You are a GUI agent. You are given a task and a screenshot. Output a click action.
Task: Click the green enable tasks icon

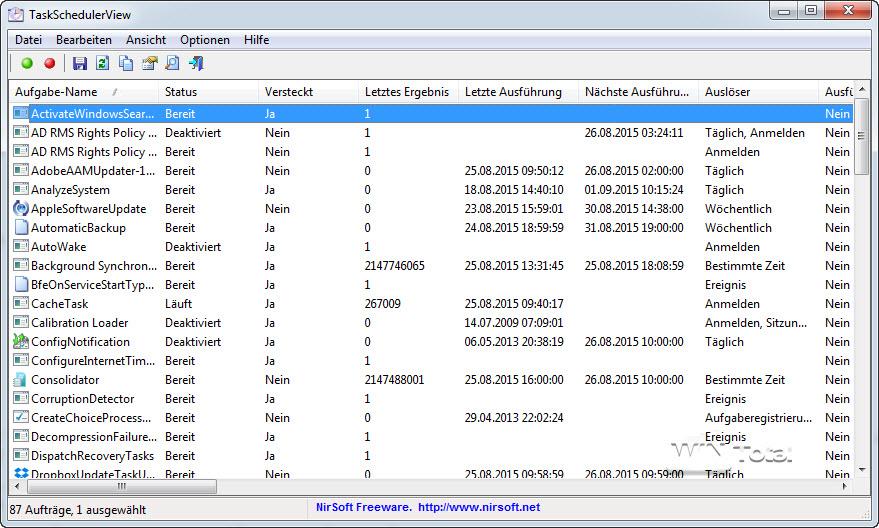[27, 63]
